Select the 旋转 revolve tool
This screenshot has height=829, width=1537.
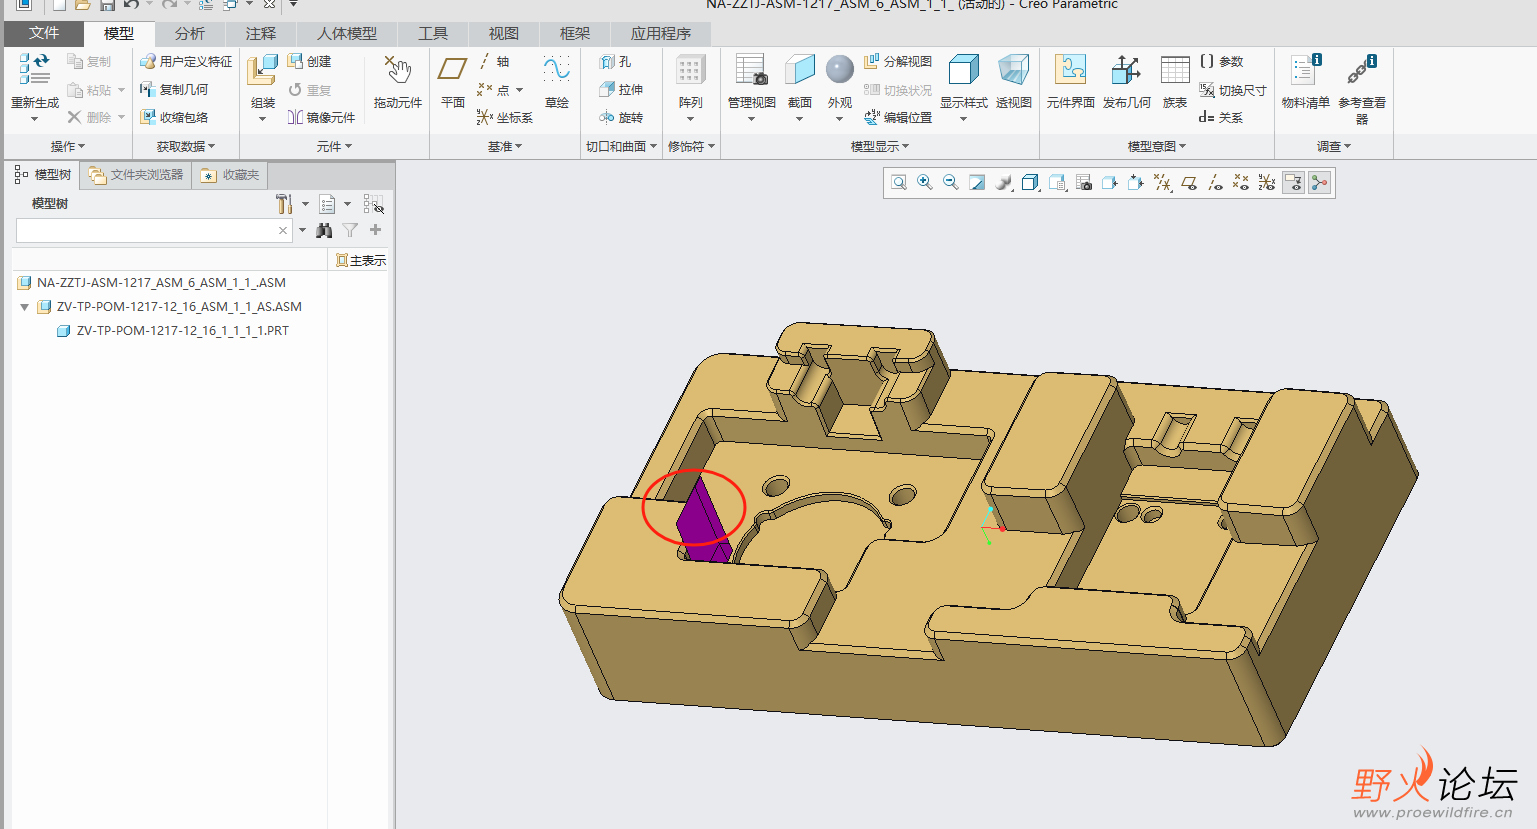pos(621,118)
